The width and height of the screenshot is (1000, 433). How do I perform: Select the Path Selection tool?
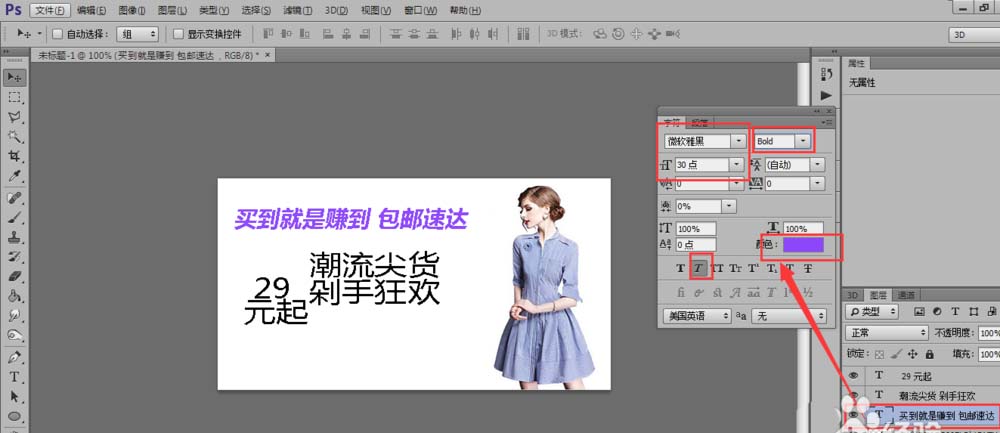tap(14, 397)
